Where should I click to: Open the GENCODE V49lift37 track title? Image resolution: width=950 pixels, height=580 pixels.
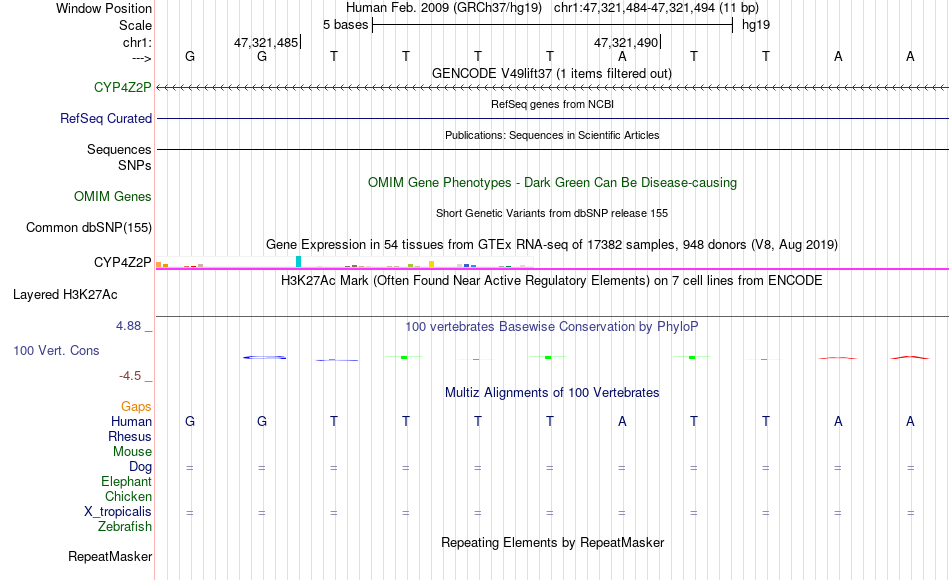(551, 73)
